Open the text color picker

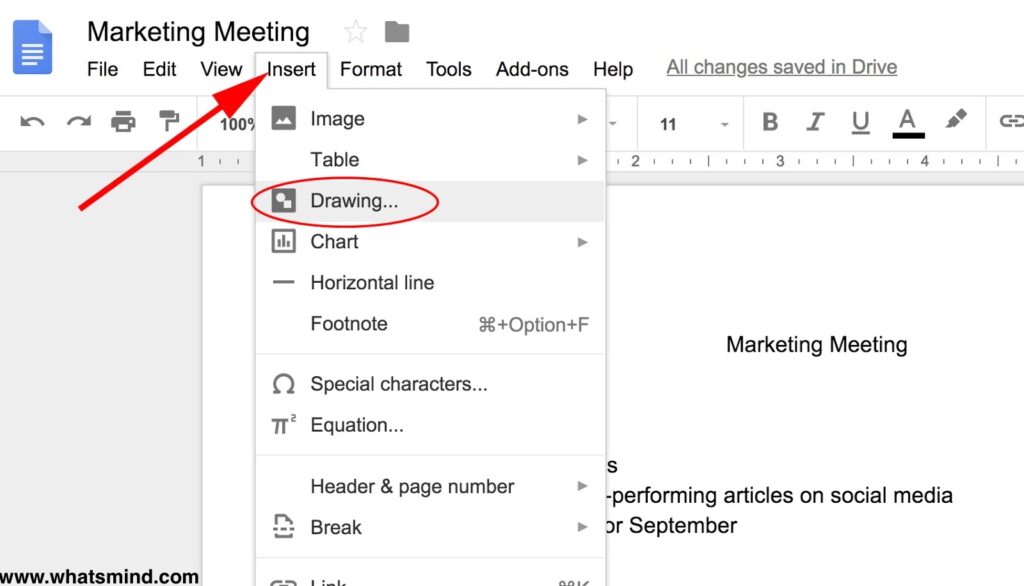908,123
